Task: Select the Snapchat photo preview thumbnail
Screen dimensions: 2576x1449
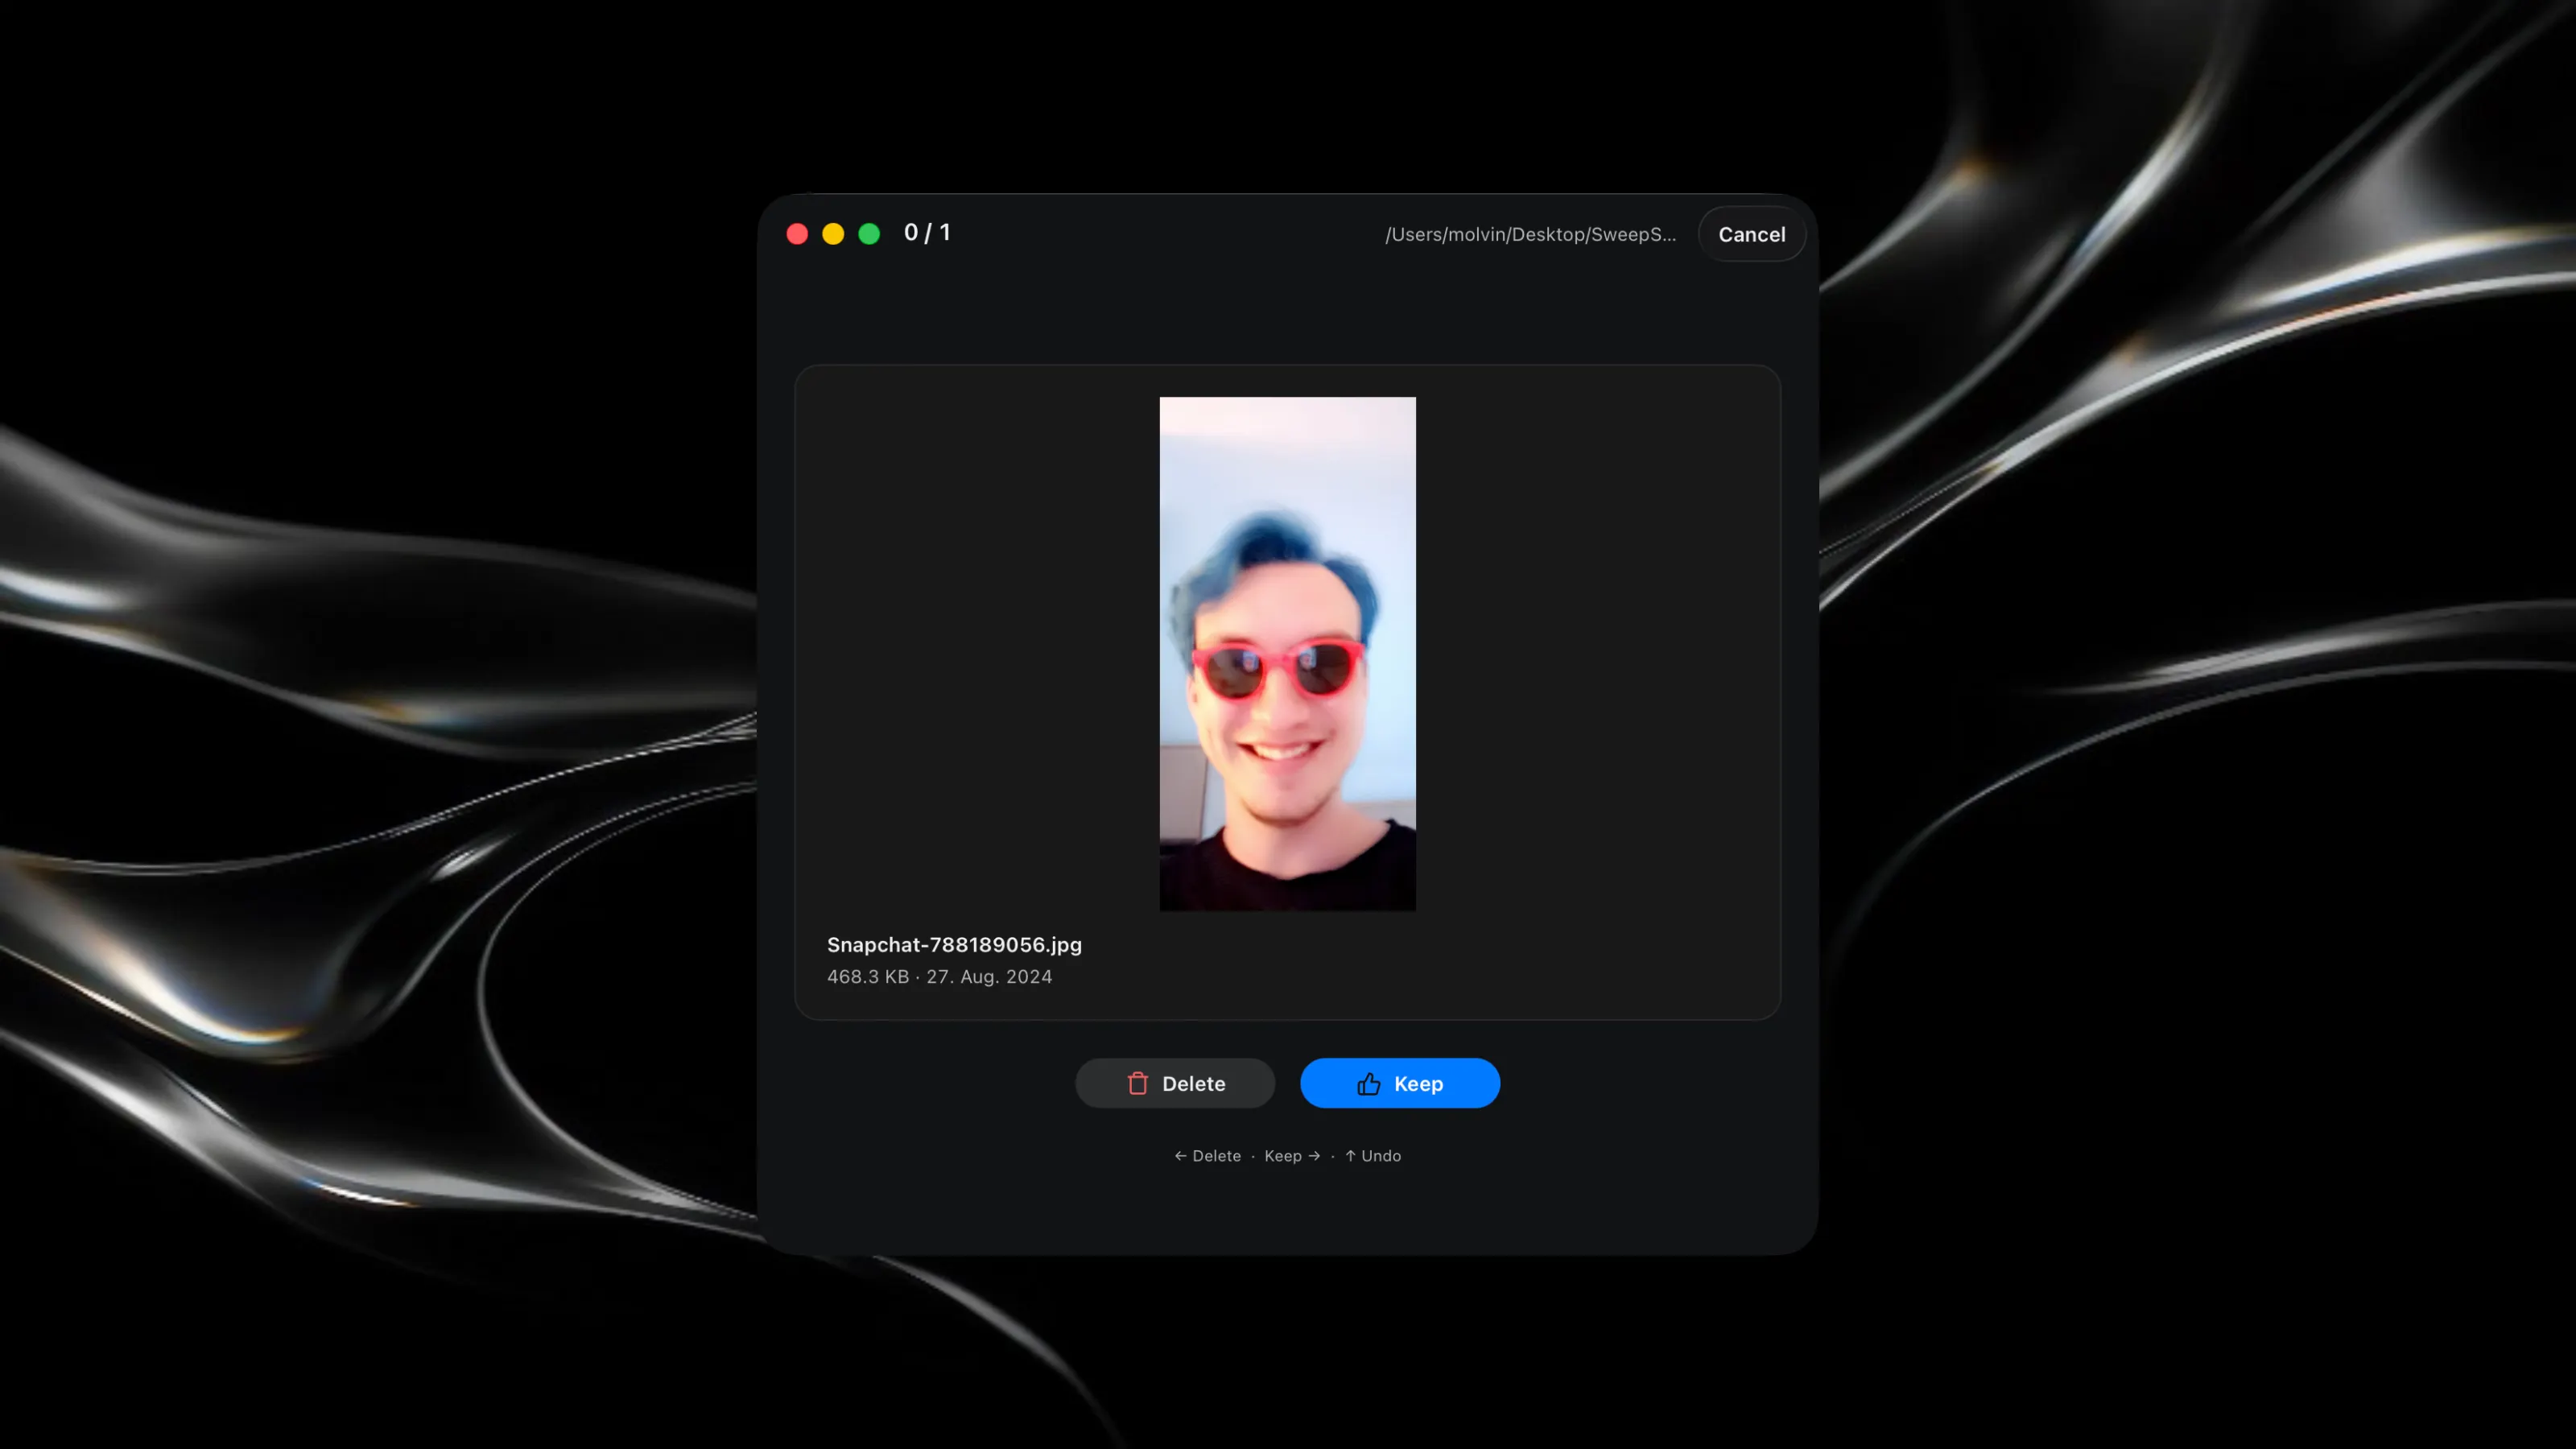Action: [1287, 654]
